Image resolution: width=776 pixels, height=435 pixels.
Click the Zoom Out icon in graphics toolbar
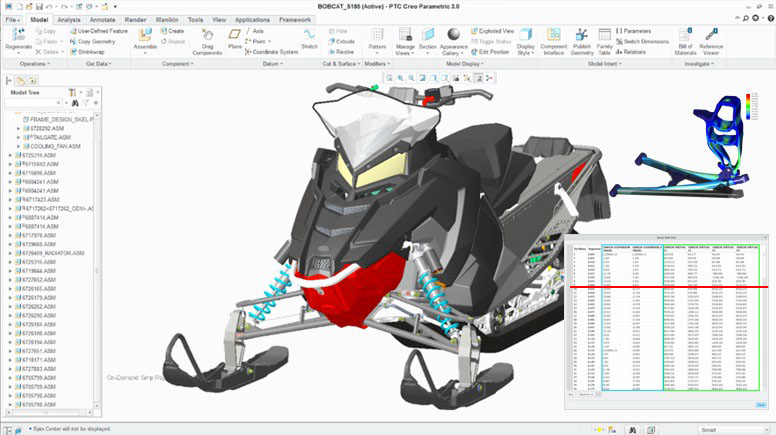[411, 78]
